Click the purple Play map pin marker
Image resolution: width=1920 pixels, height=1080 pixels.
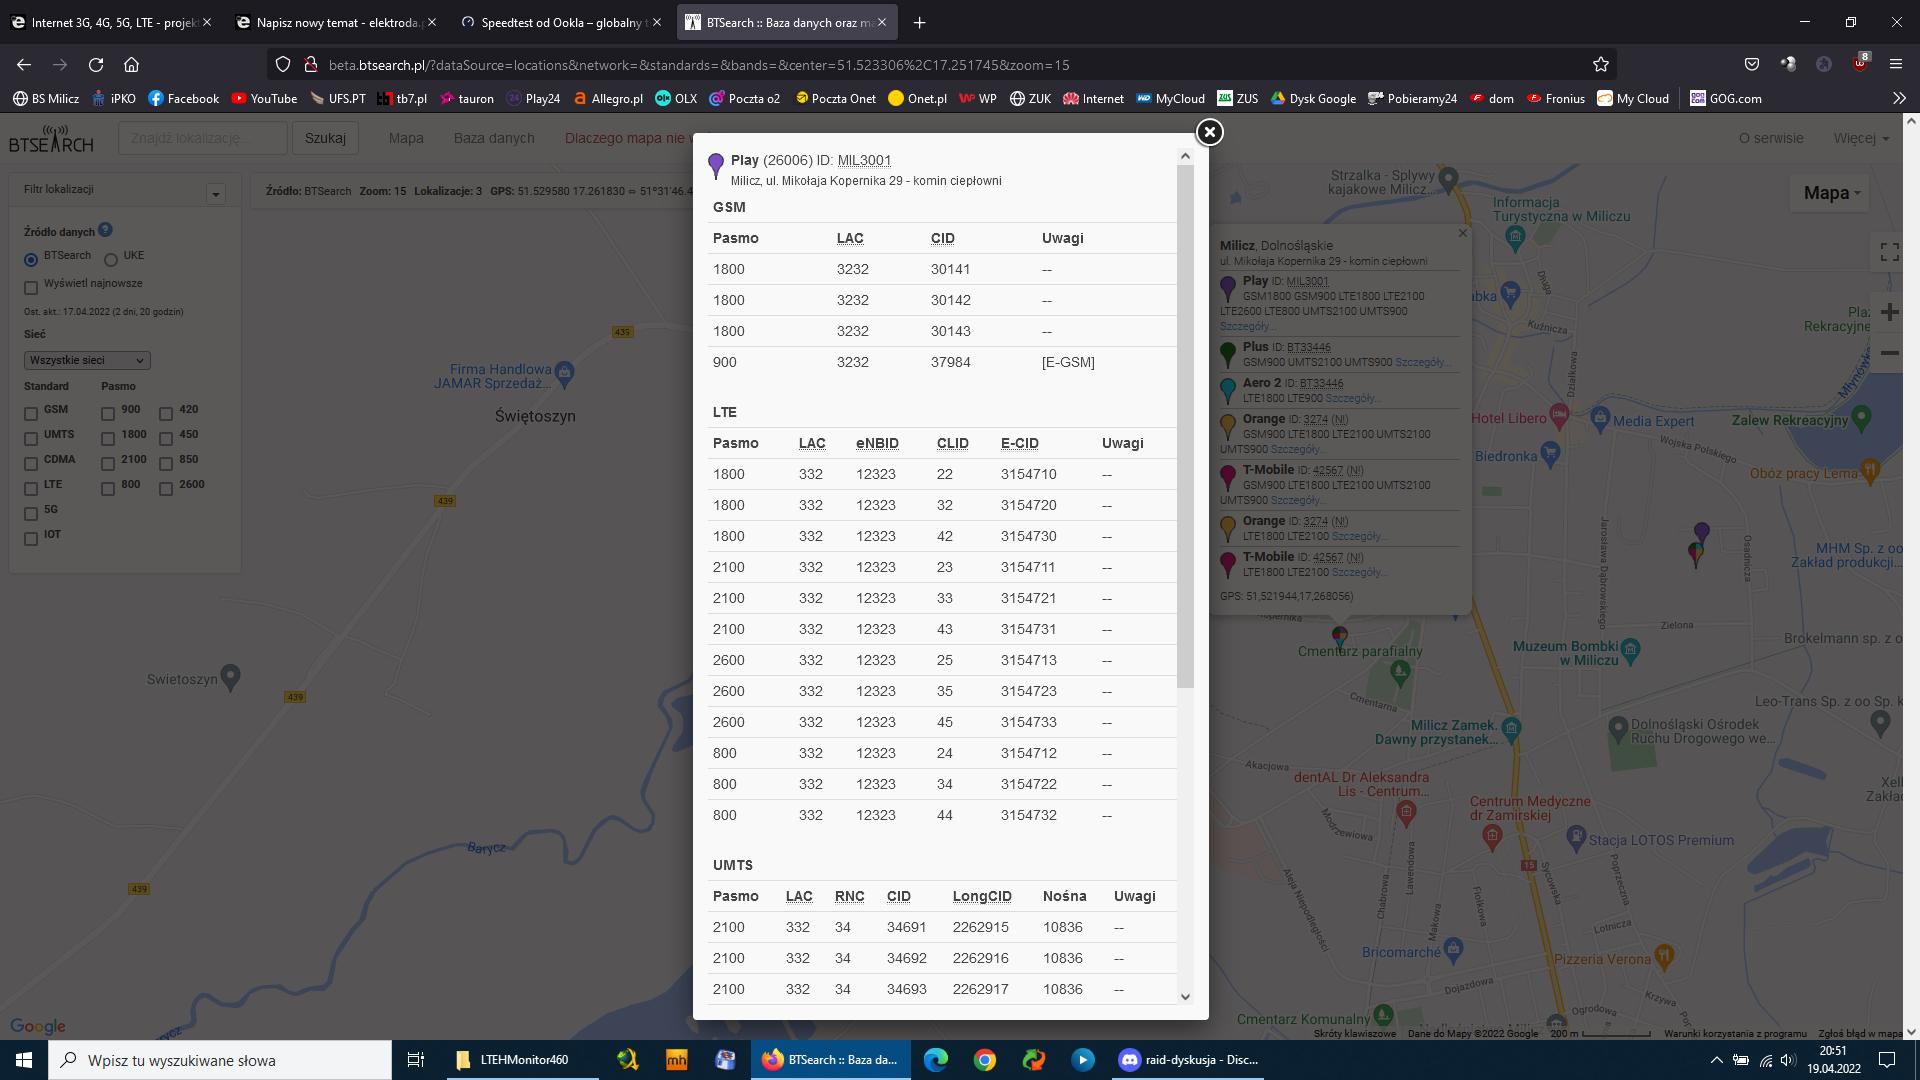click(1701, 531)
